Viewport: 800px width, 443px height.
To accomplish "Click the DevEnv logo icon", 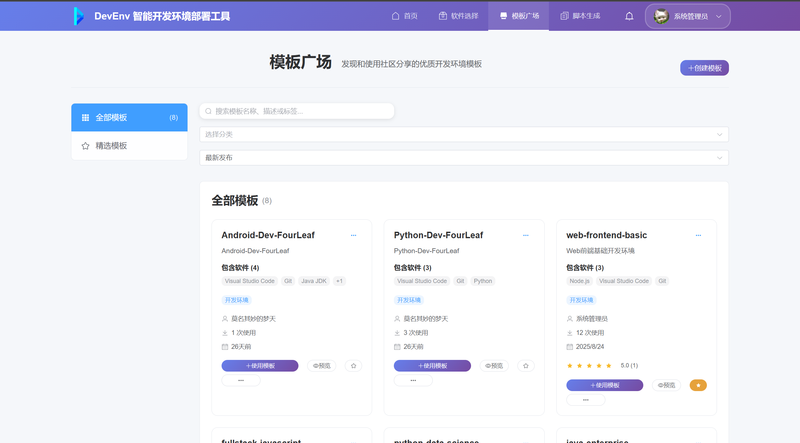I will pyautogui.click(x=79, y=16).
